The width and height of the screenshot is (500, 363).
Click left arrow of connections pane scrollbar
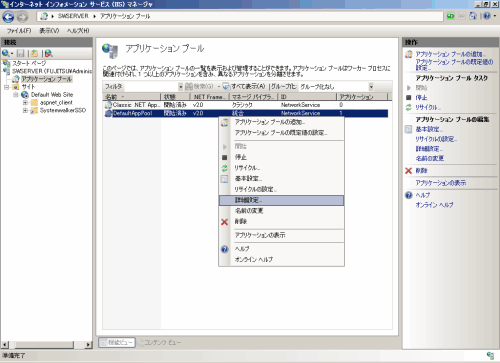(x=5, y=344)
